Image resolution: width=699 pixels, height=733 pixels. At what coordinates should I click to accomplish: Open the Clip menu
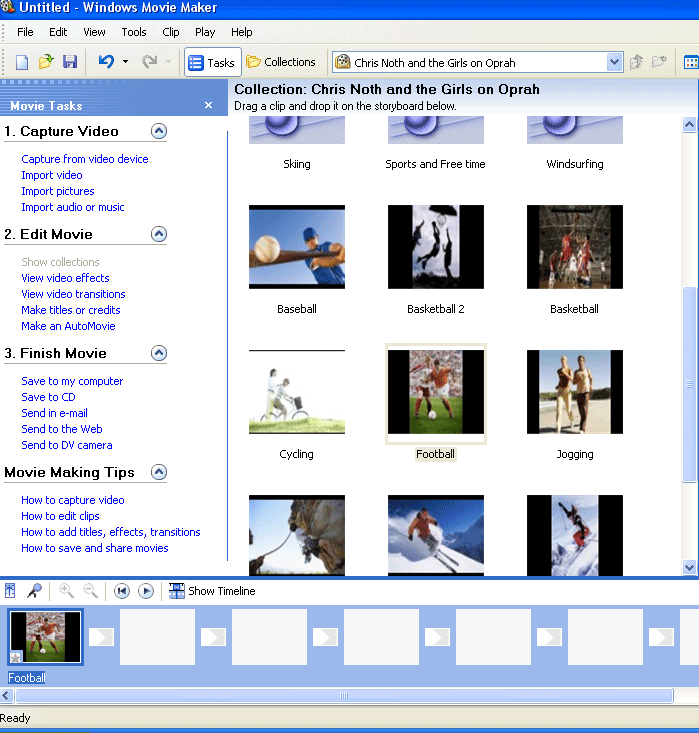pyautogui.click(x=171, y=32)
